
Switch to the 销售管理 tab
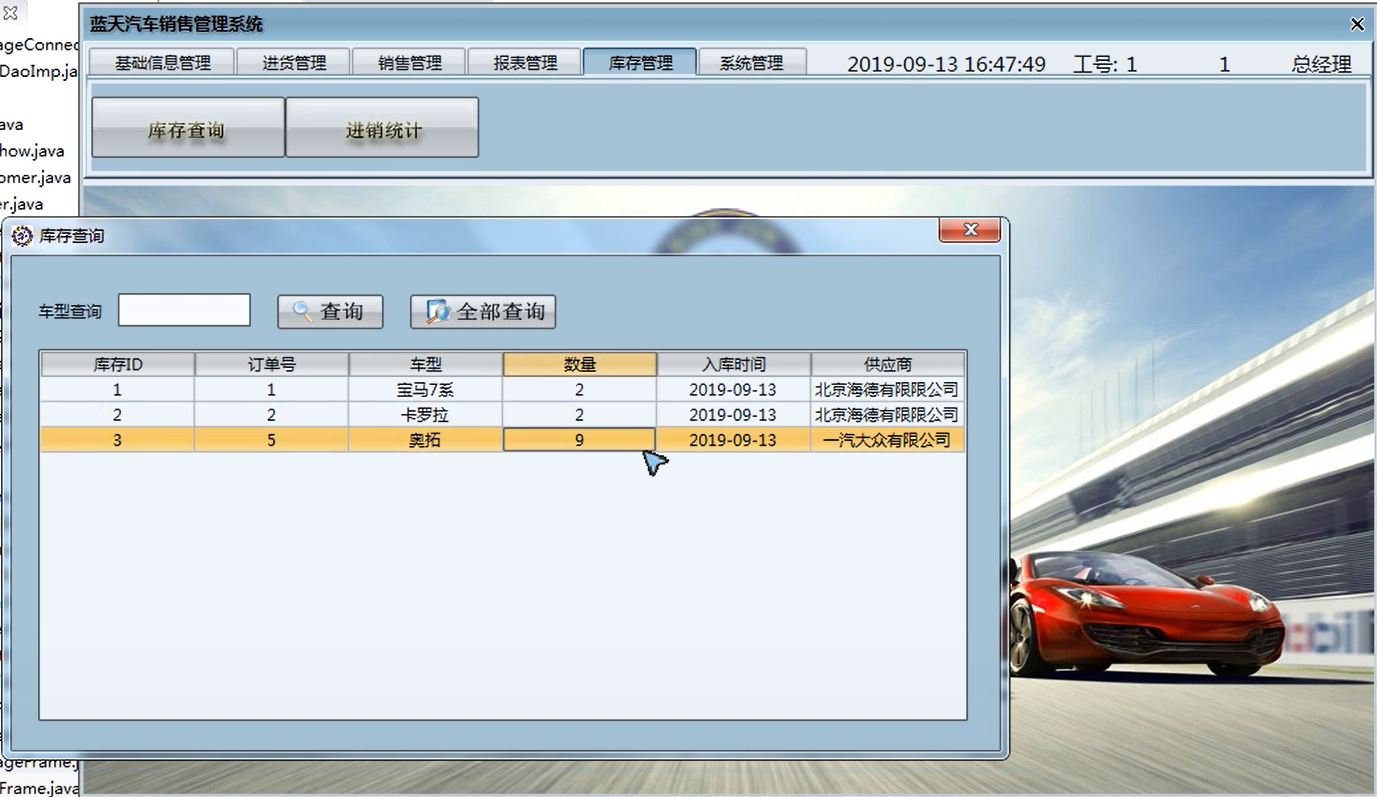(x=408, y=61)
